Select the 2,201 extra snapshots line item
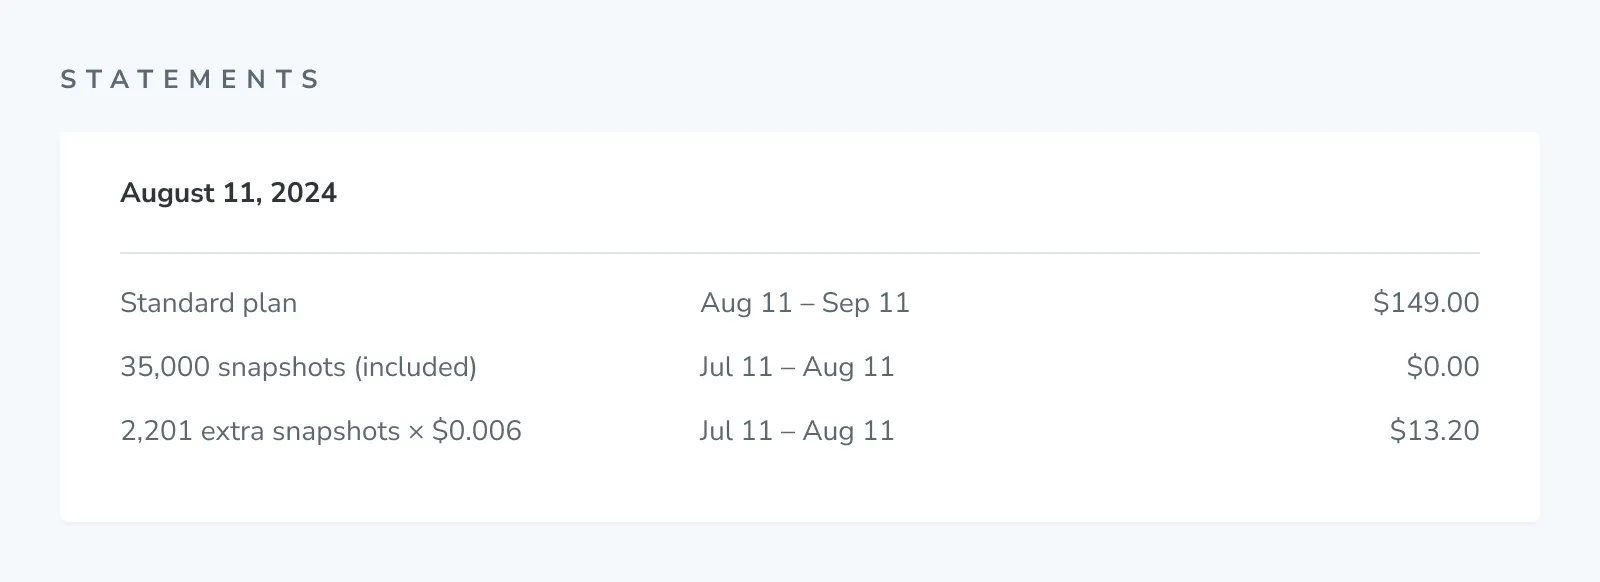Image resolution: width=1600 pixels, height=582 pixels. click(320, 431)
